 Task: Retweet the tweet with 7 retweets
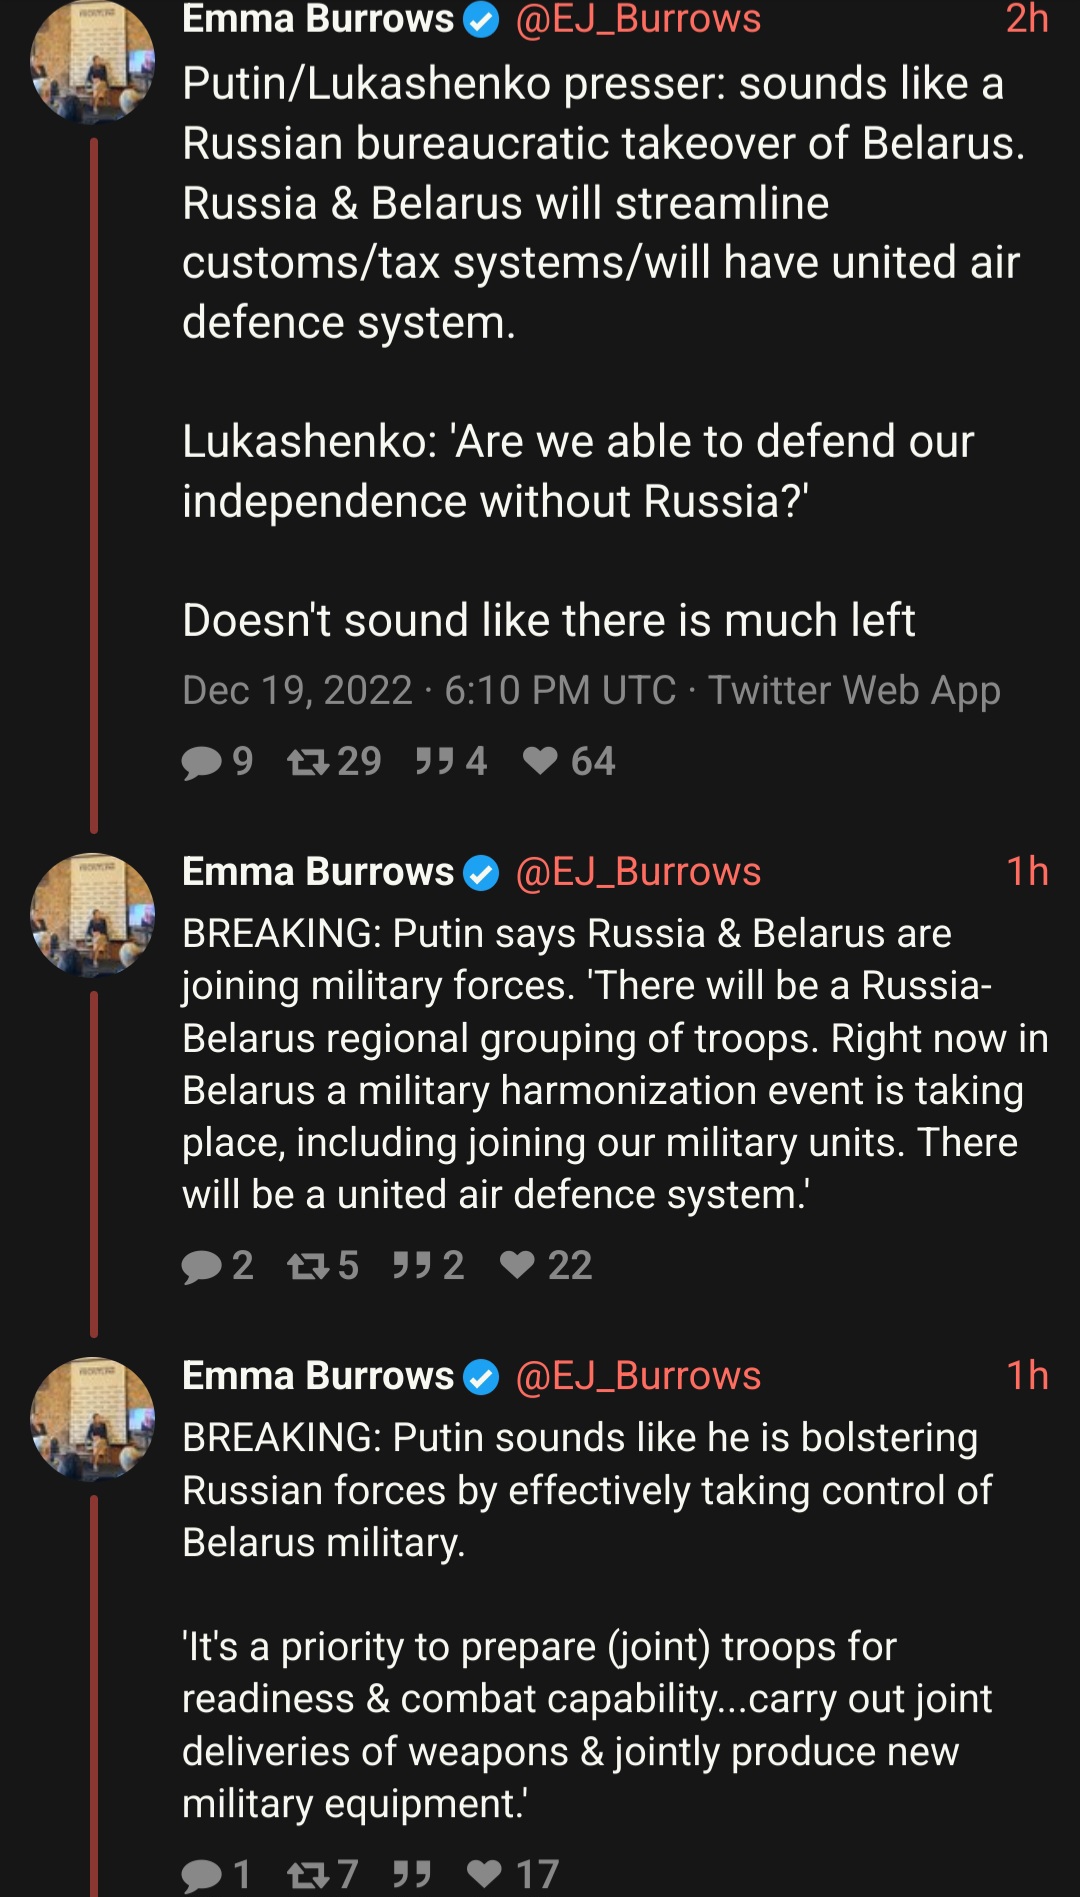(308, 1874)
